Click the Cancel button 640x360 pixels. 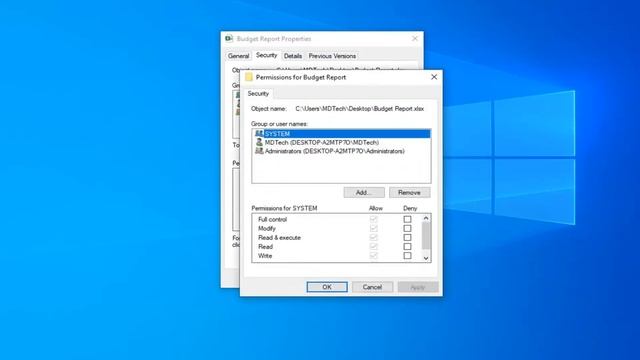[372, 287]
